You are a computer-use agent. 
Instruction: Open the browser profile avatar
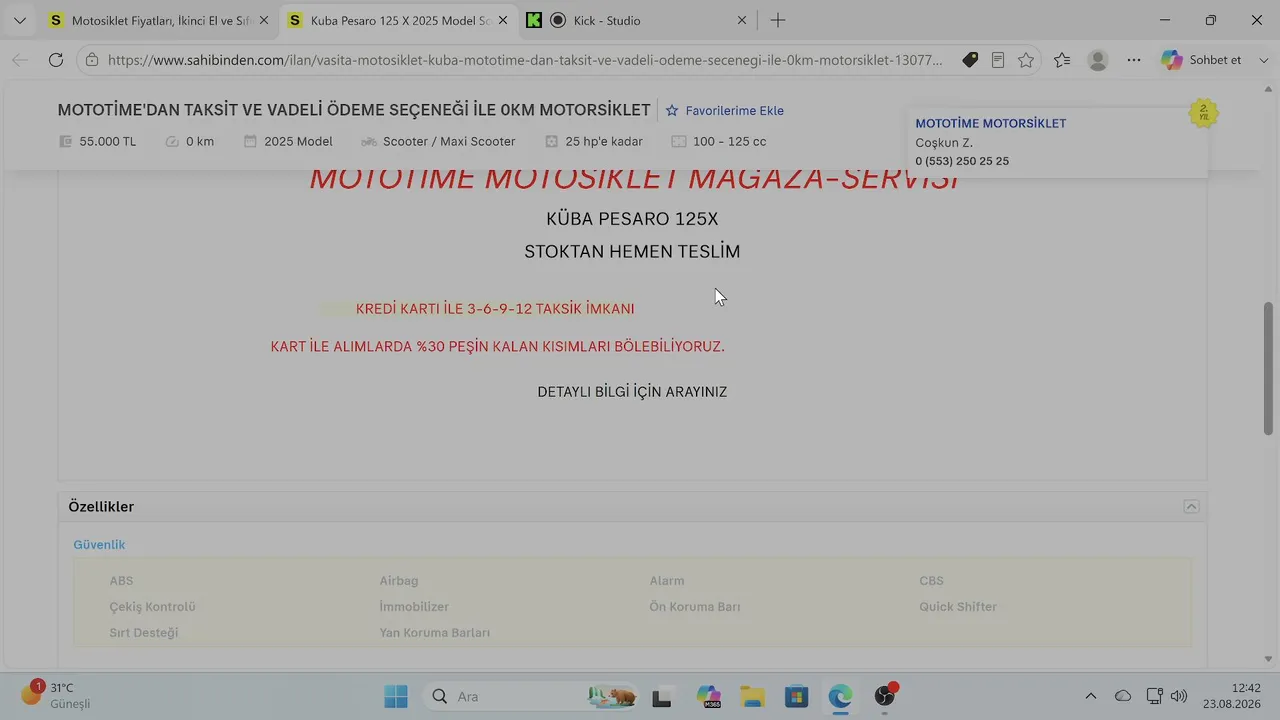pyautogui.click(x=1098, y=60)
